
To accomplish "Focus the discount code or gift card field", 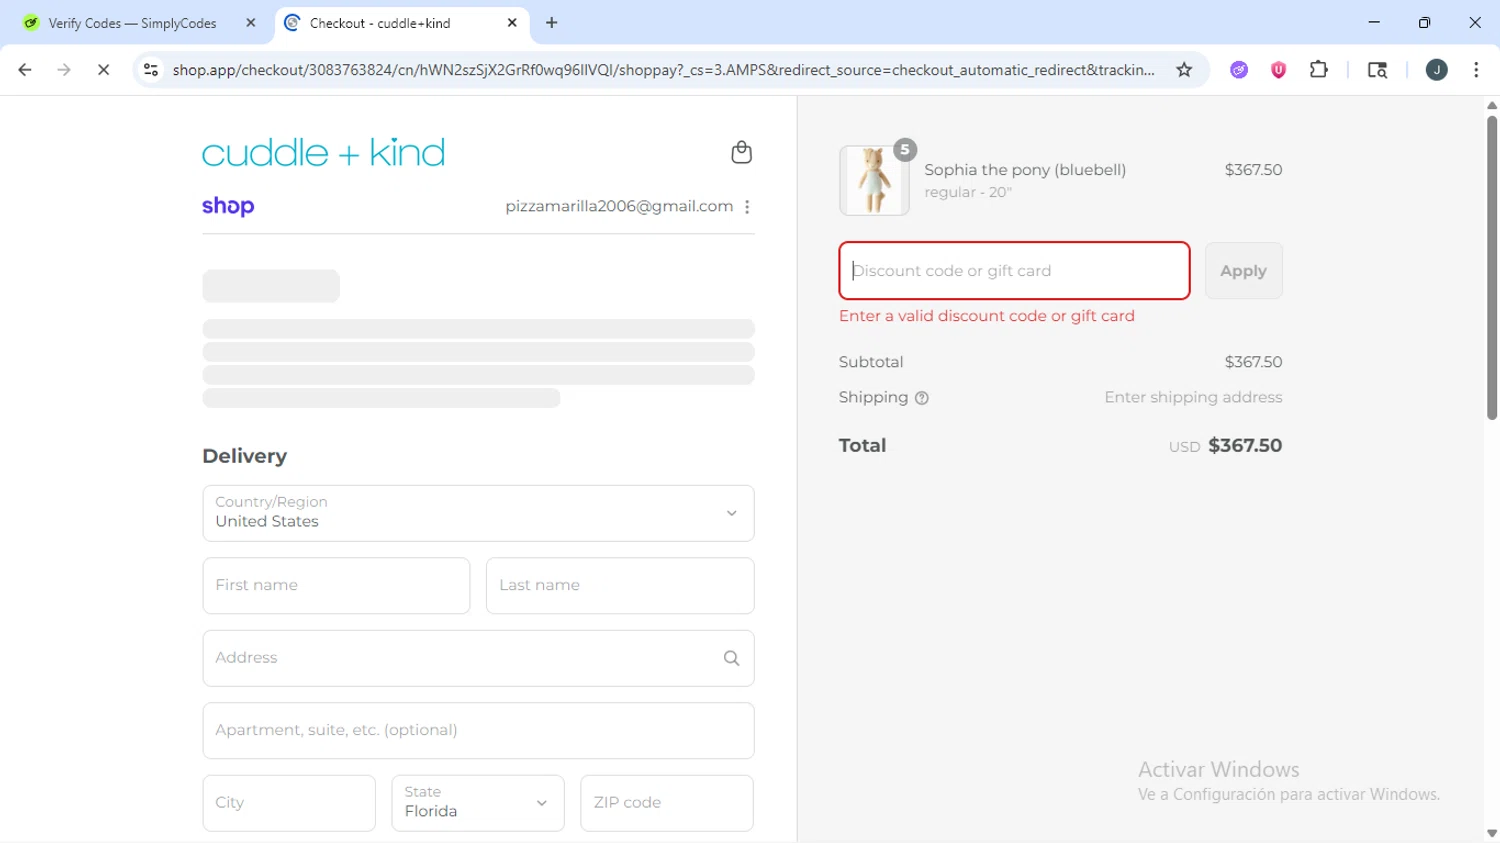I will click(1014, 271).
